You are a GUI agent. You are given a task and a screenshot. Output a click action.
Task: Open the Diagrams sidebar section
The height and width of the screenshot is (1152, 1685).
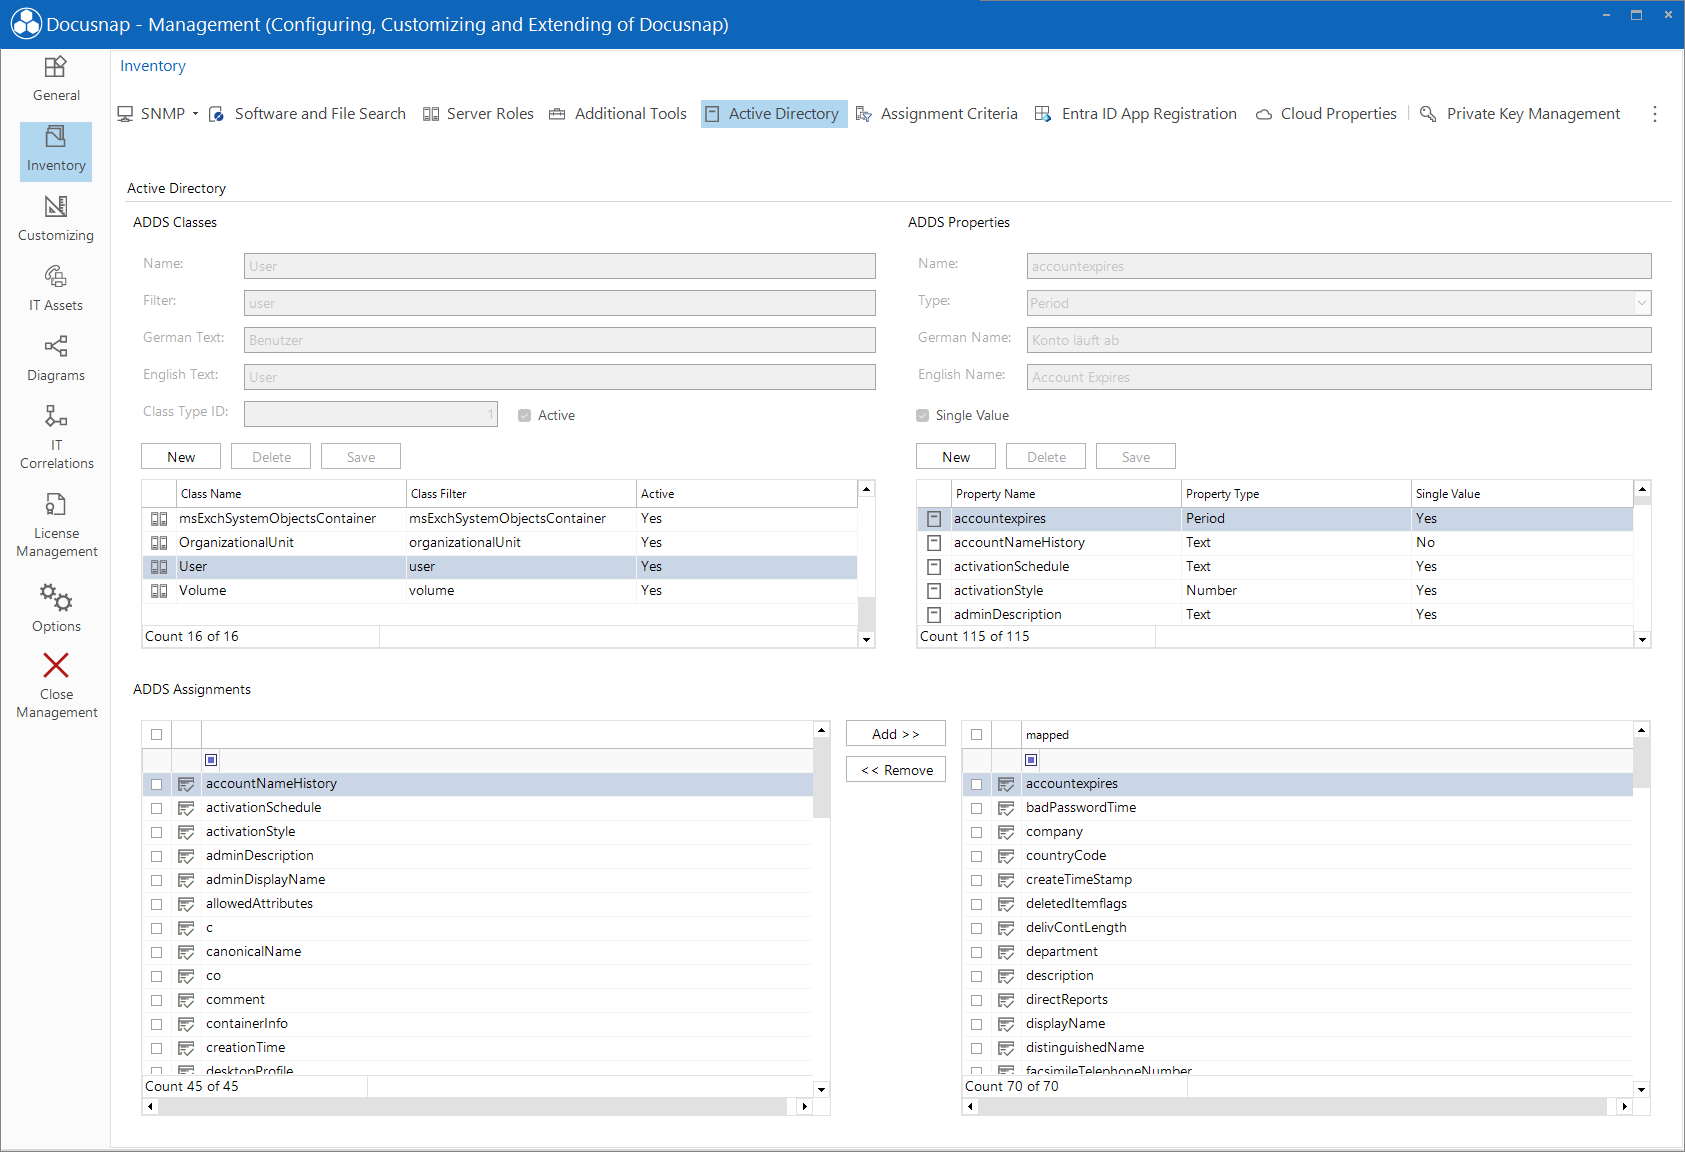56,359
